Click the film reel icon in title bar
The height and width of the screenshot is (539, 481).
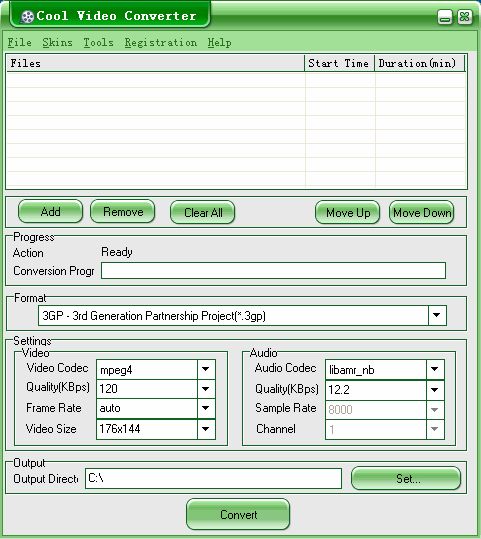click(x=28, y=16)
